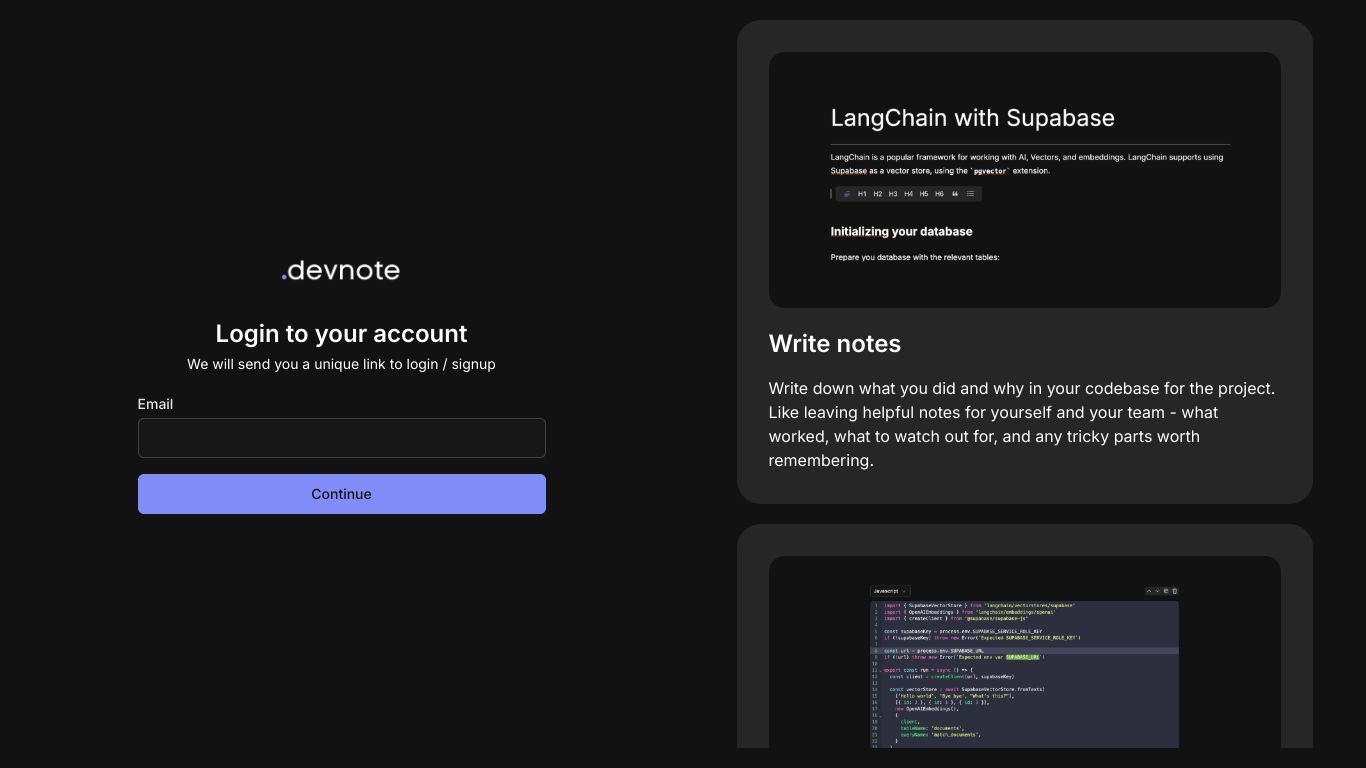The height and width of the screenshot is (768, 1366).
Task: Click the copy icon above the code block
Action: click(x=1166, y=591)
